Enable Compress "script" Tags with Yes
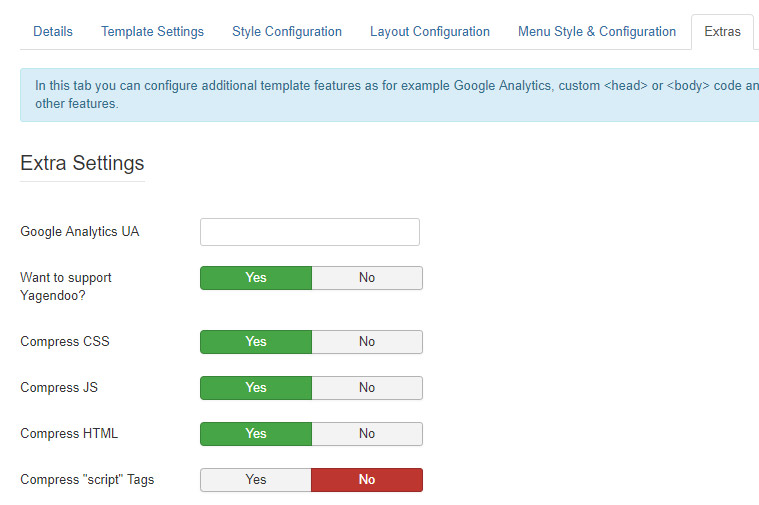759x505 pixels. [x=256, y=480]
